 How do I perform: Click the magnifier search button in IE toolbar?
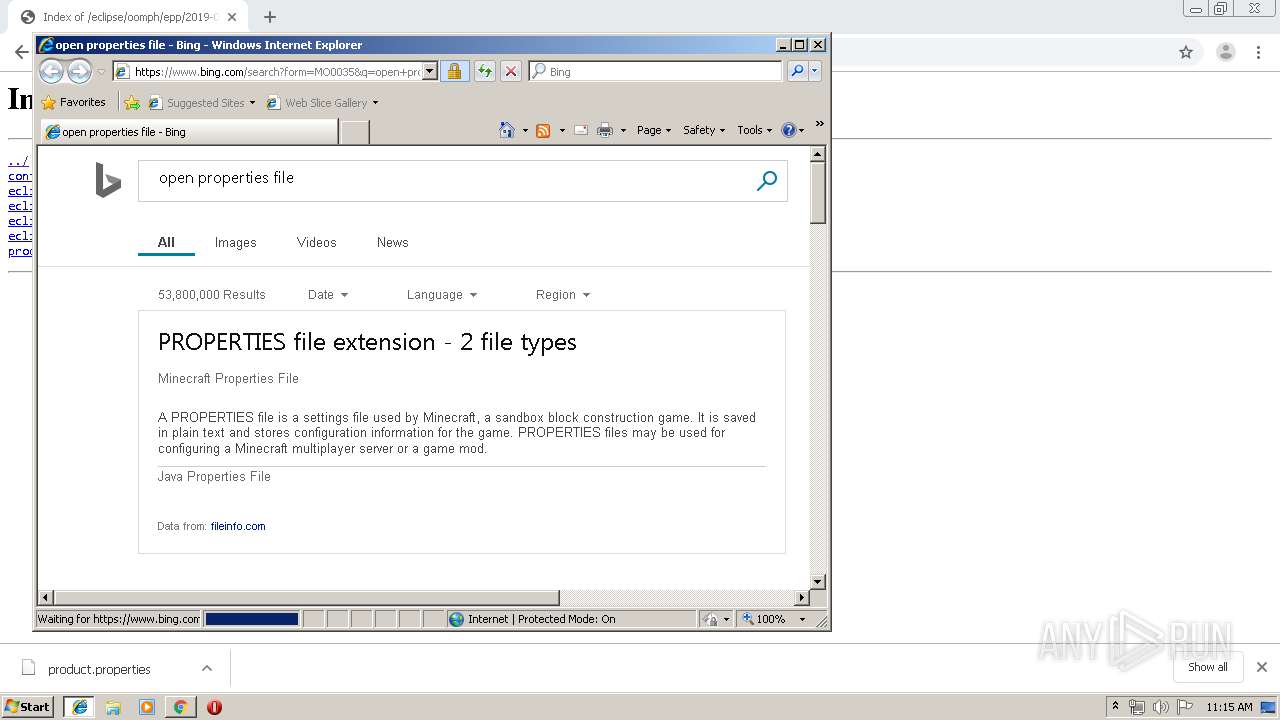click(x=797, y=71)
